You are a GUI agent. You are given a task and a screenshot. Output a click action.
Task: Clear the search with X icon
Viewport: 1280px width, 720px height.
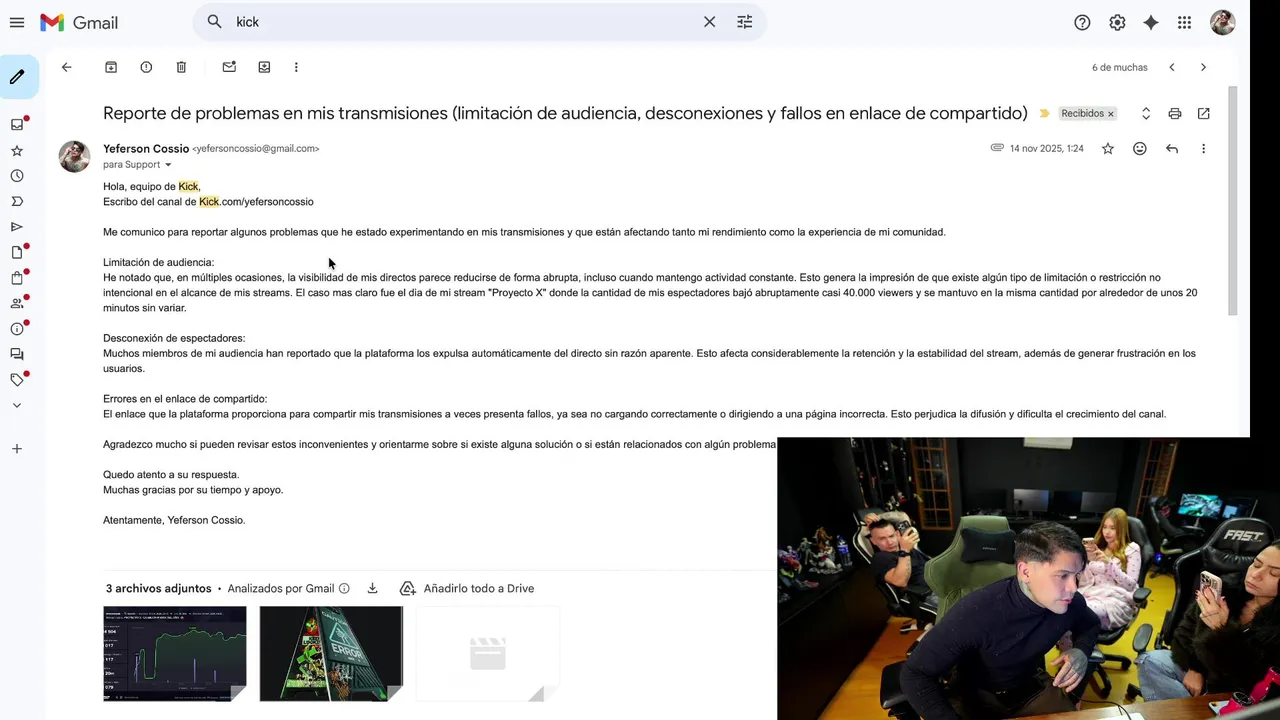pyautogui.click(x=709, y=22)
